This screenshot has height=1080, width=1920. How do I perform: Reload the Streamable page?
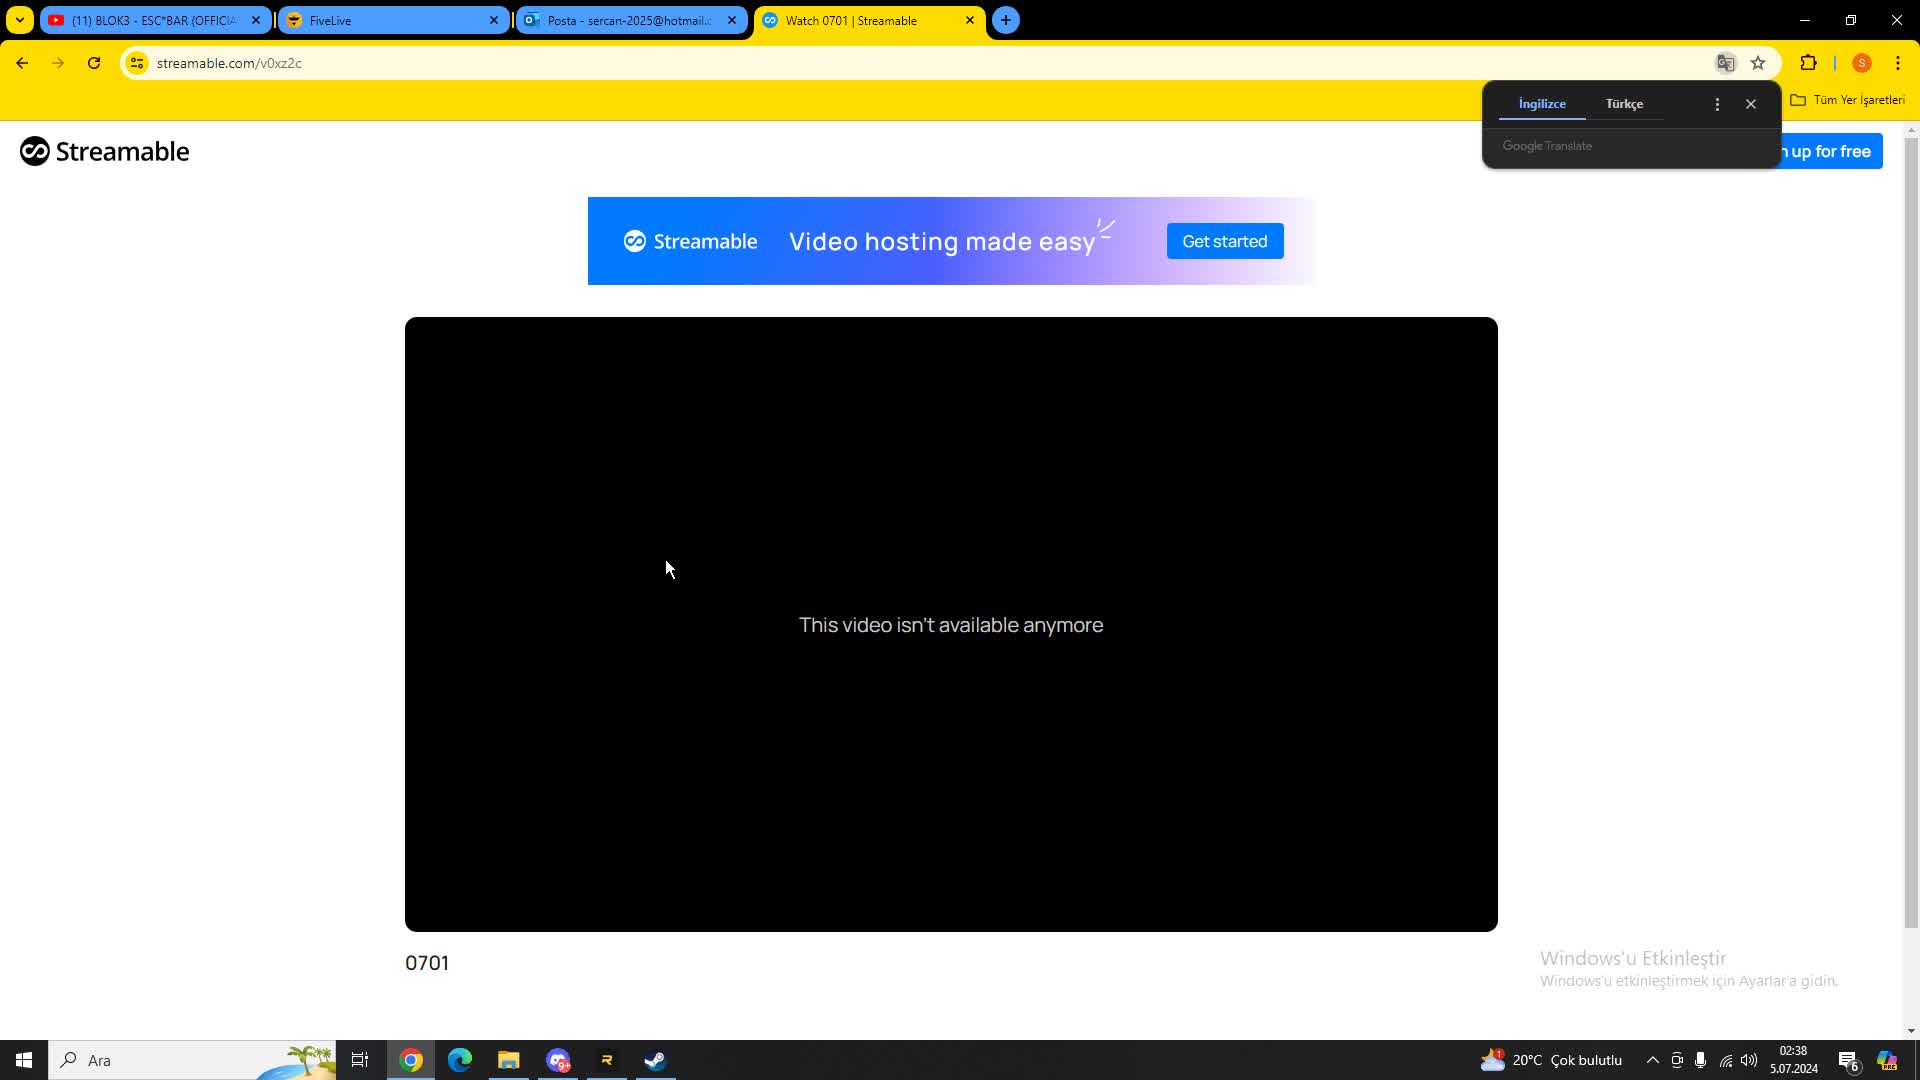coord(94,63)
